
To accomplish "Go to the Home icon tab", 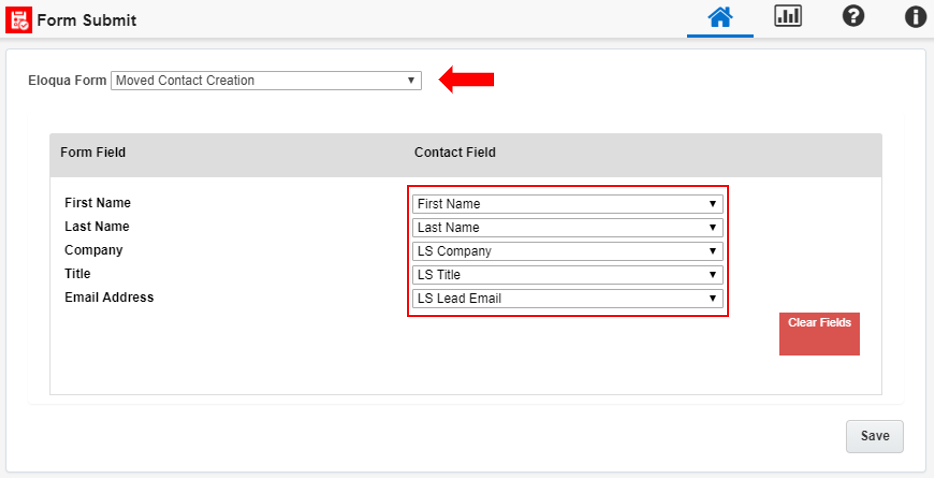I will pyautogui.click(x=720, y=18).
